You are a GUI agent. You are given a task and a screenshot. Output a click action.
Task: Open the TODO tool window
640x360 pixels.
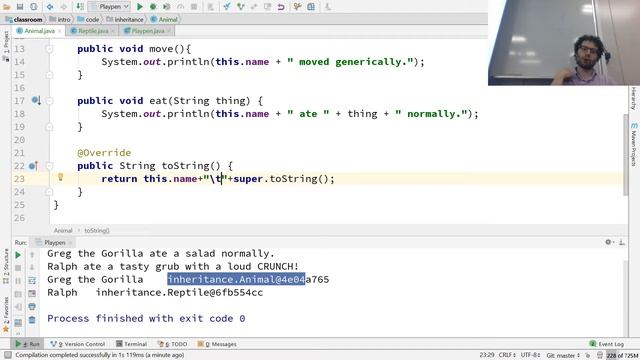coord(173,344)
